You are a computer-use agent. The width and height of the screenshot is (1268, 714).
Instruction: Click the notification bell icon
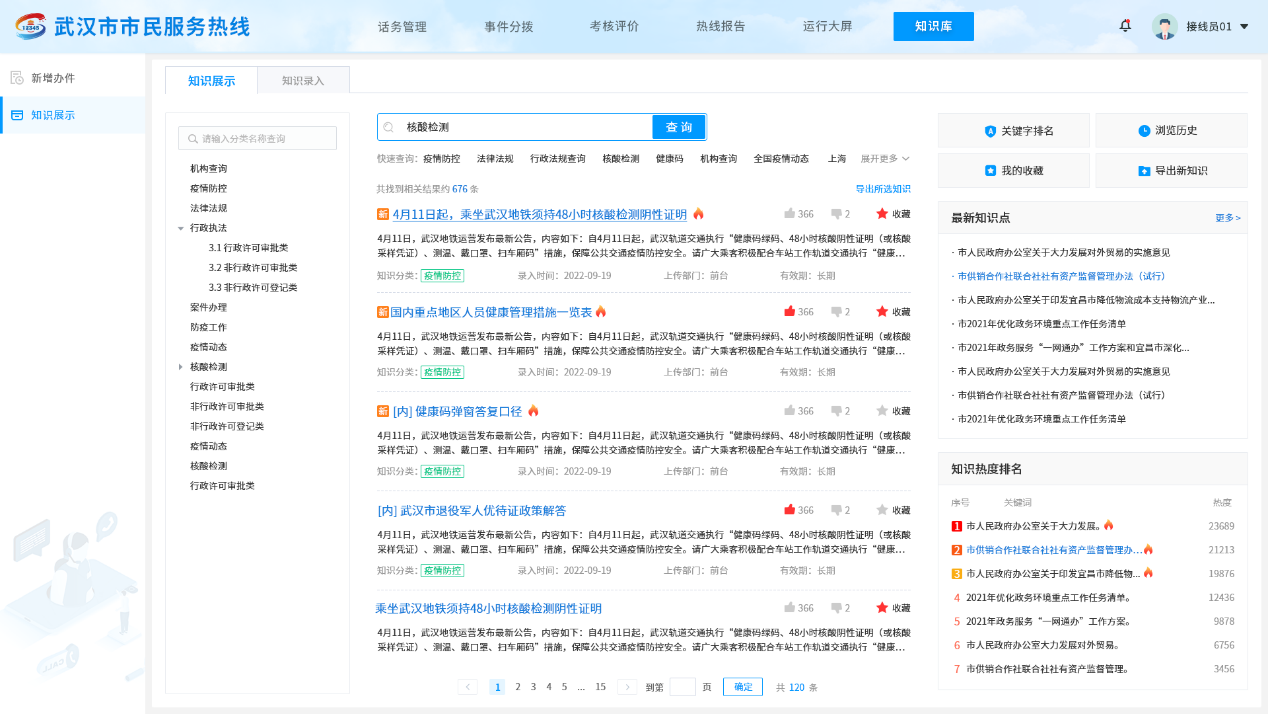point(1125,26)
